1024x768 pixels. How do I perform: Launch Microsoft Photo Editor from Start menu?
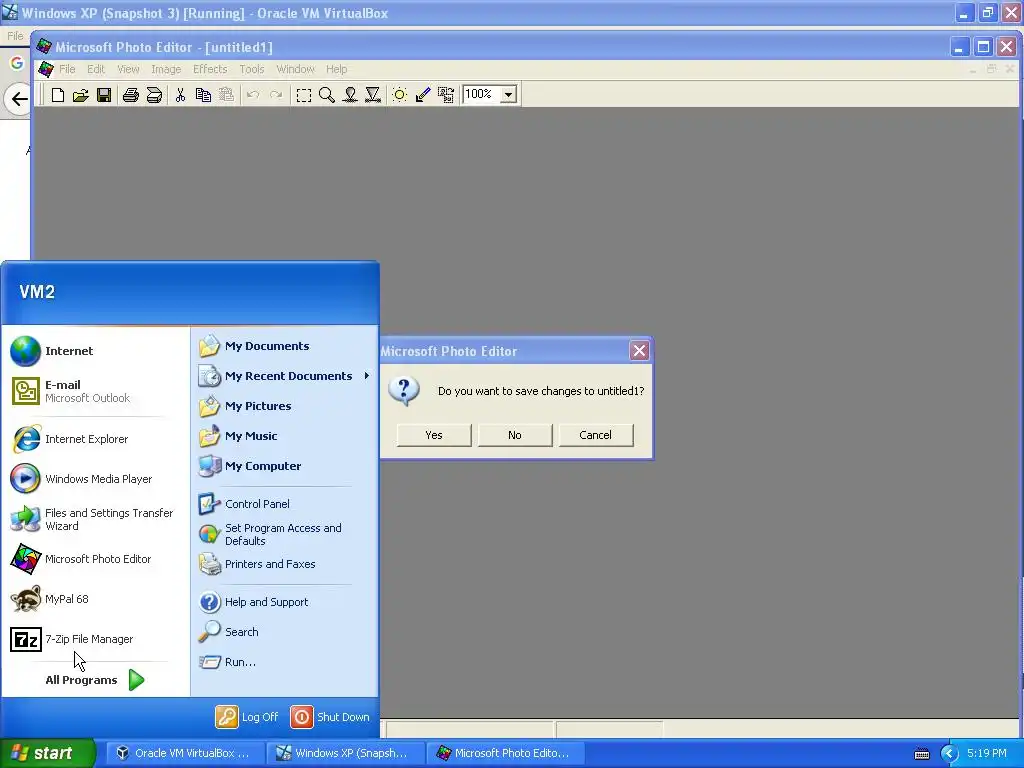(96, 559)
